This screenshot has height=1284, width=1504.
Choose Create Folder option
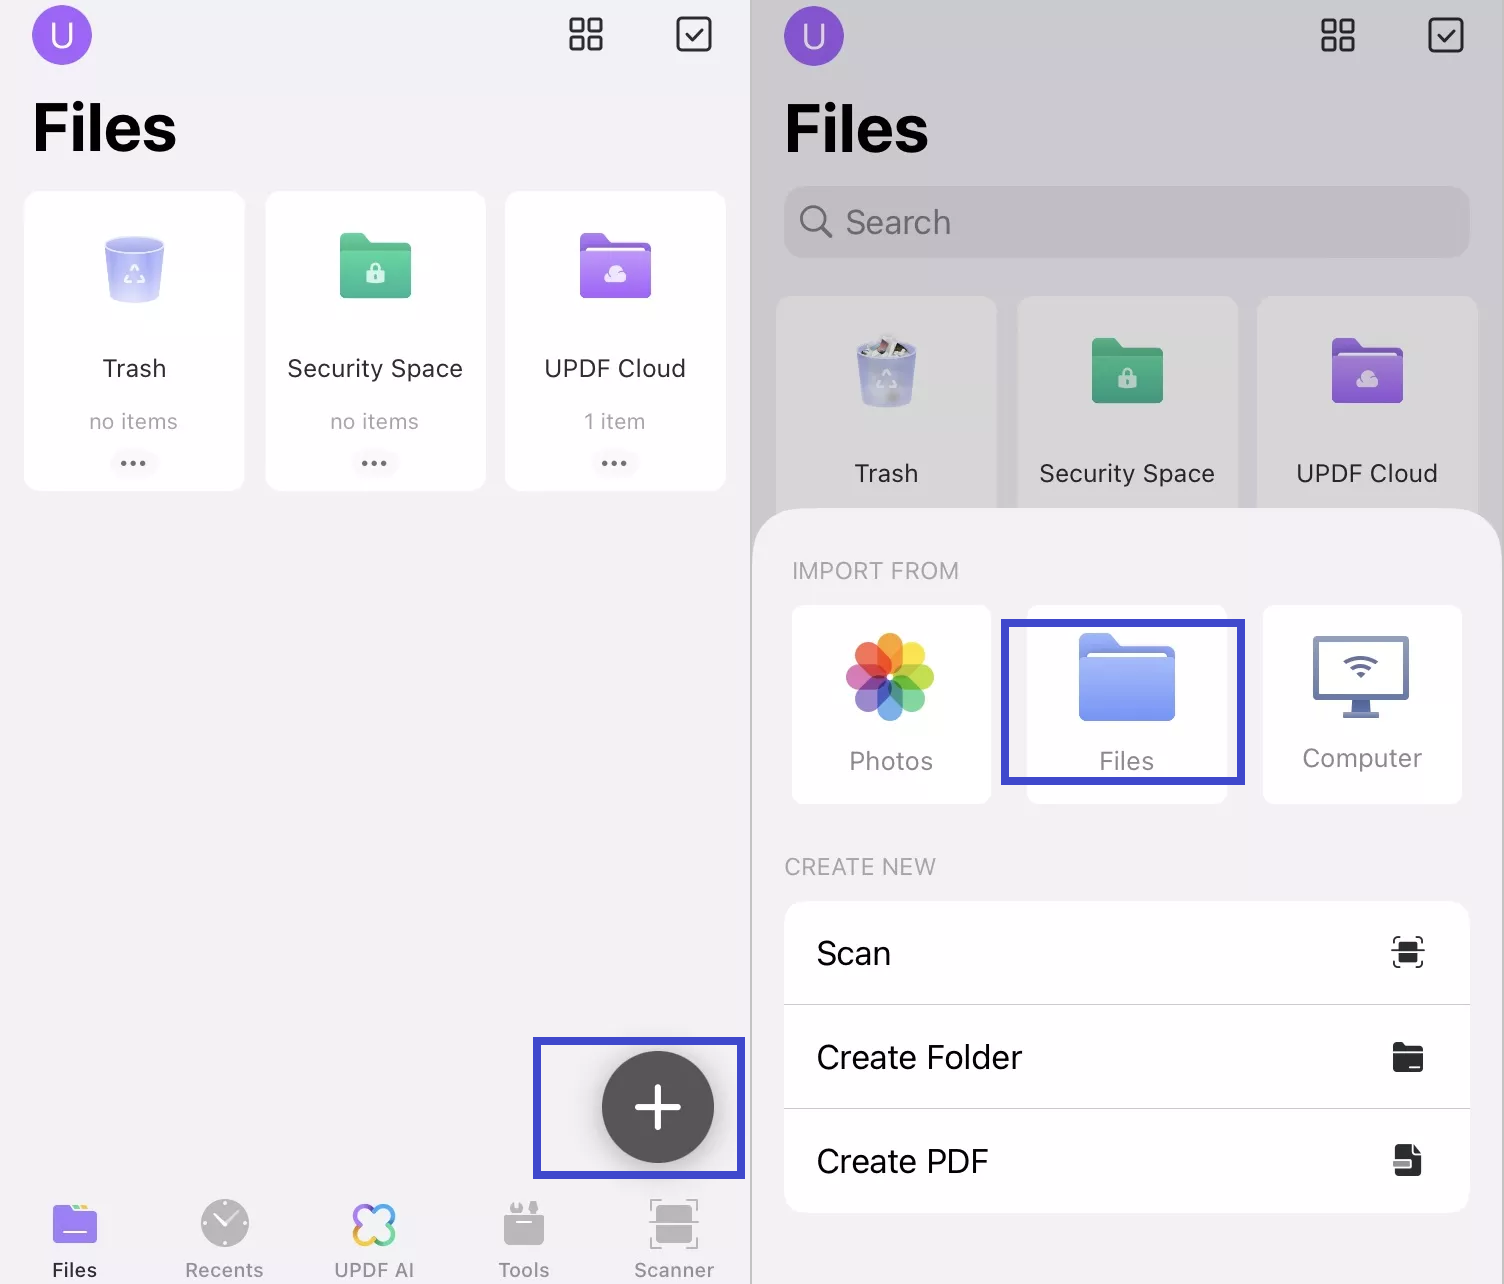tap(1127, 1057)
